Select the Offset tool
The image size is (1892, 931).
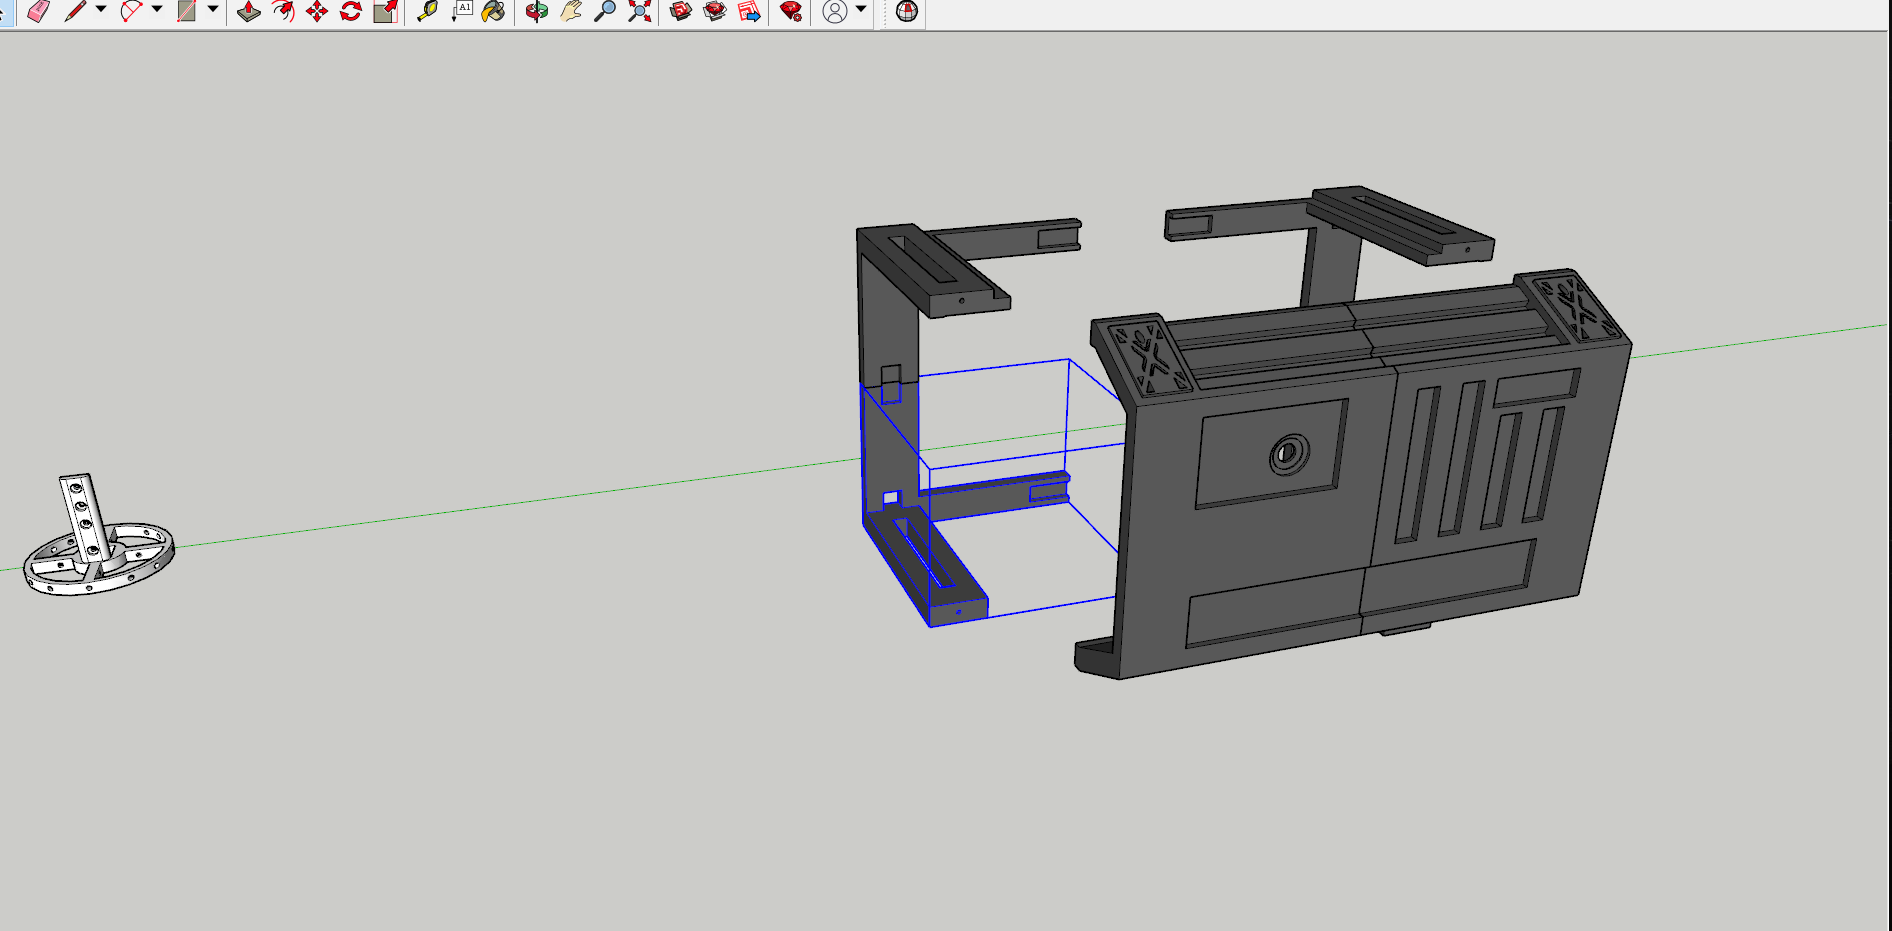click(283, 11)
